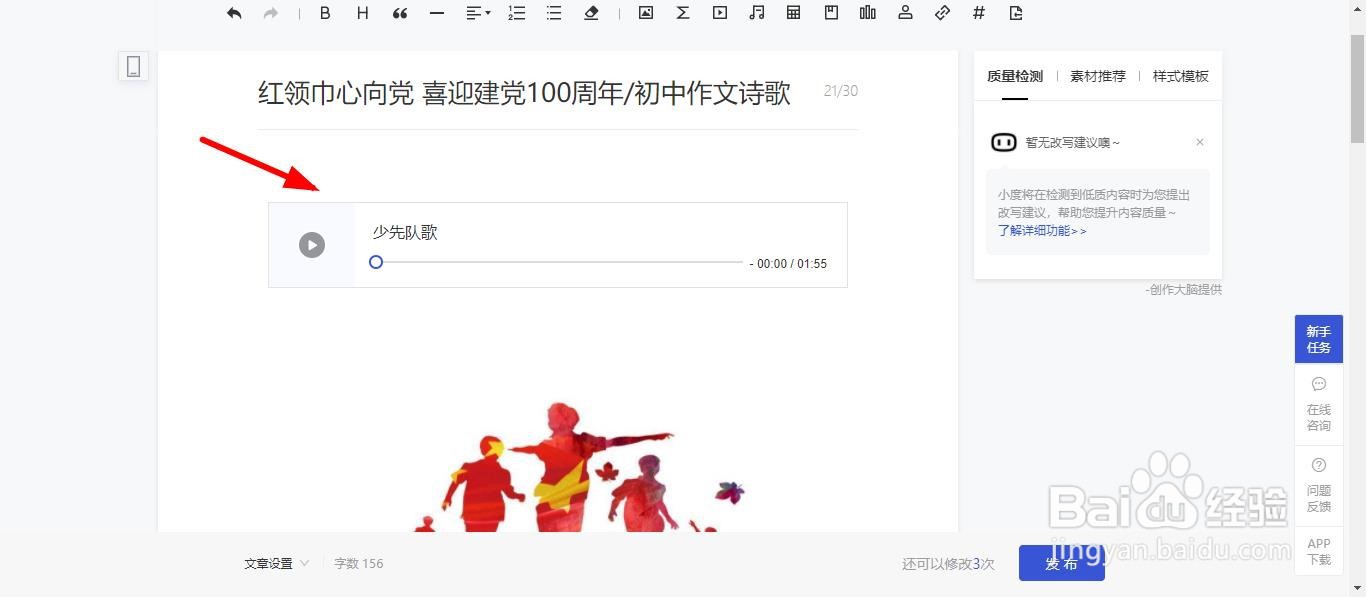Insert a math formula with the sigma icon
1366x597 pixels.
(x=682, y=13)
